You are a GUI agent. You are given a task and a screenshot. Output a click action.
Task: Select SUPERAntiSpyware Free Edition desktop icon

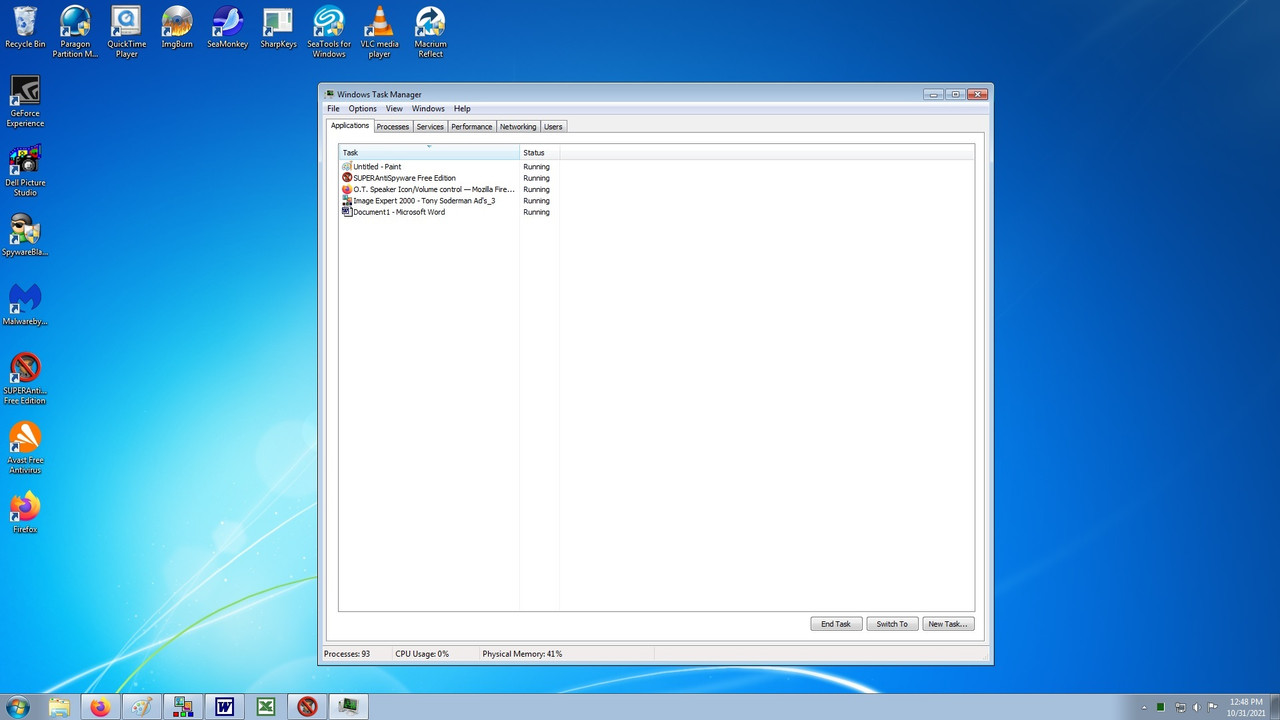tap(25, 378)
